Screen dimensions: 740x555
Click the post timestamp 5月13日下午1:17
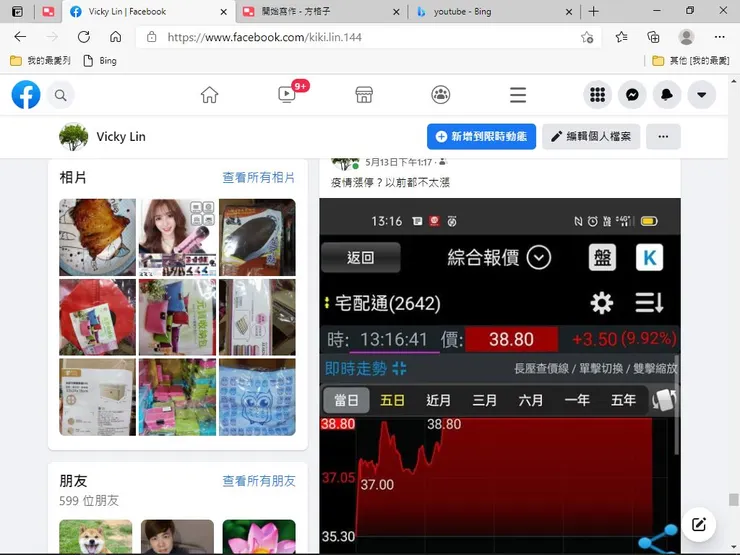[399, 162]
